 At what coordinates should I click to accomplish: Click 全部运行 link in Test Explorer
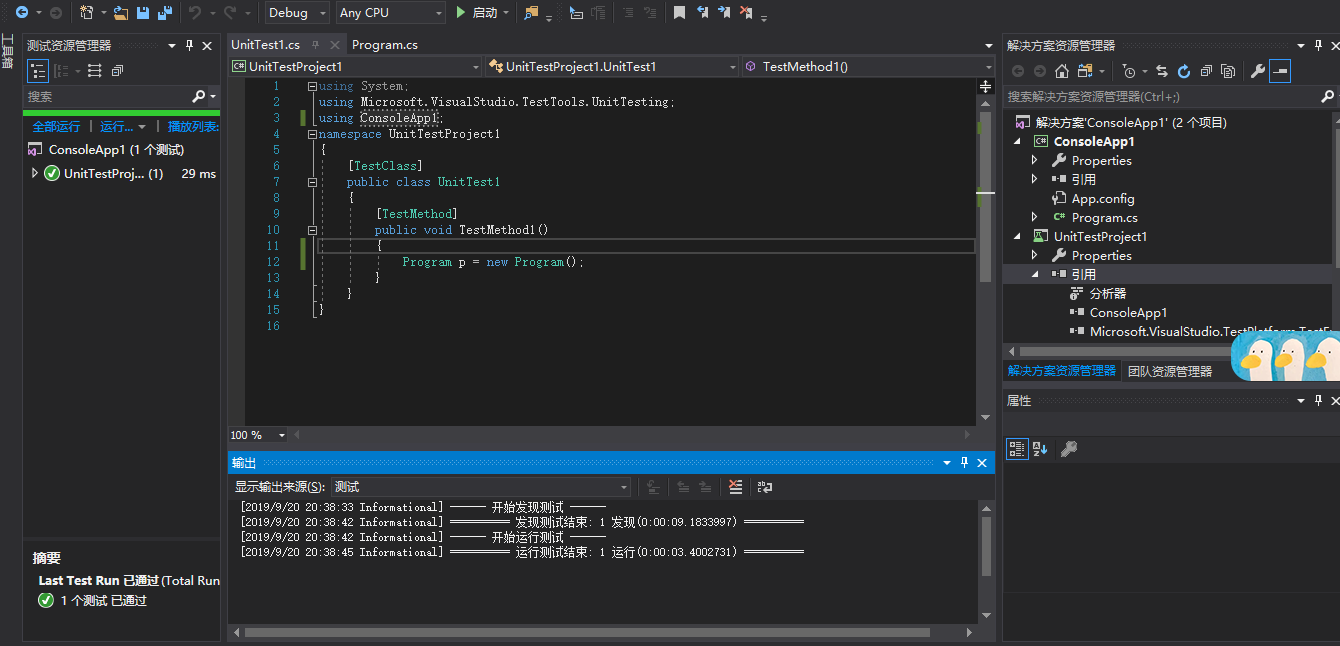[x=56, y=127]
